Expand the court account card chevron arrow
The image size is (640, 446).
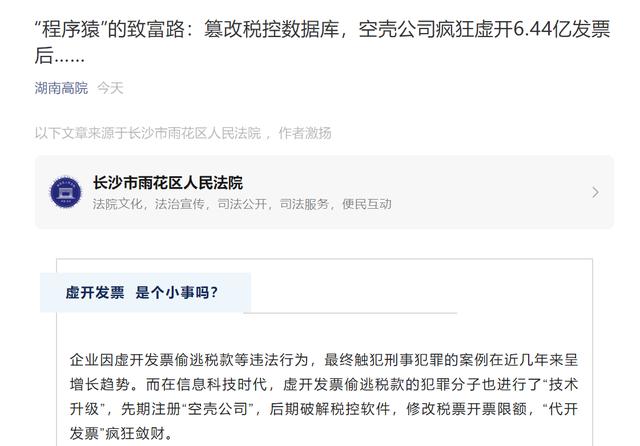[596, 192]
